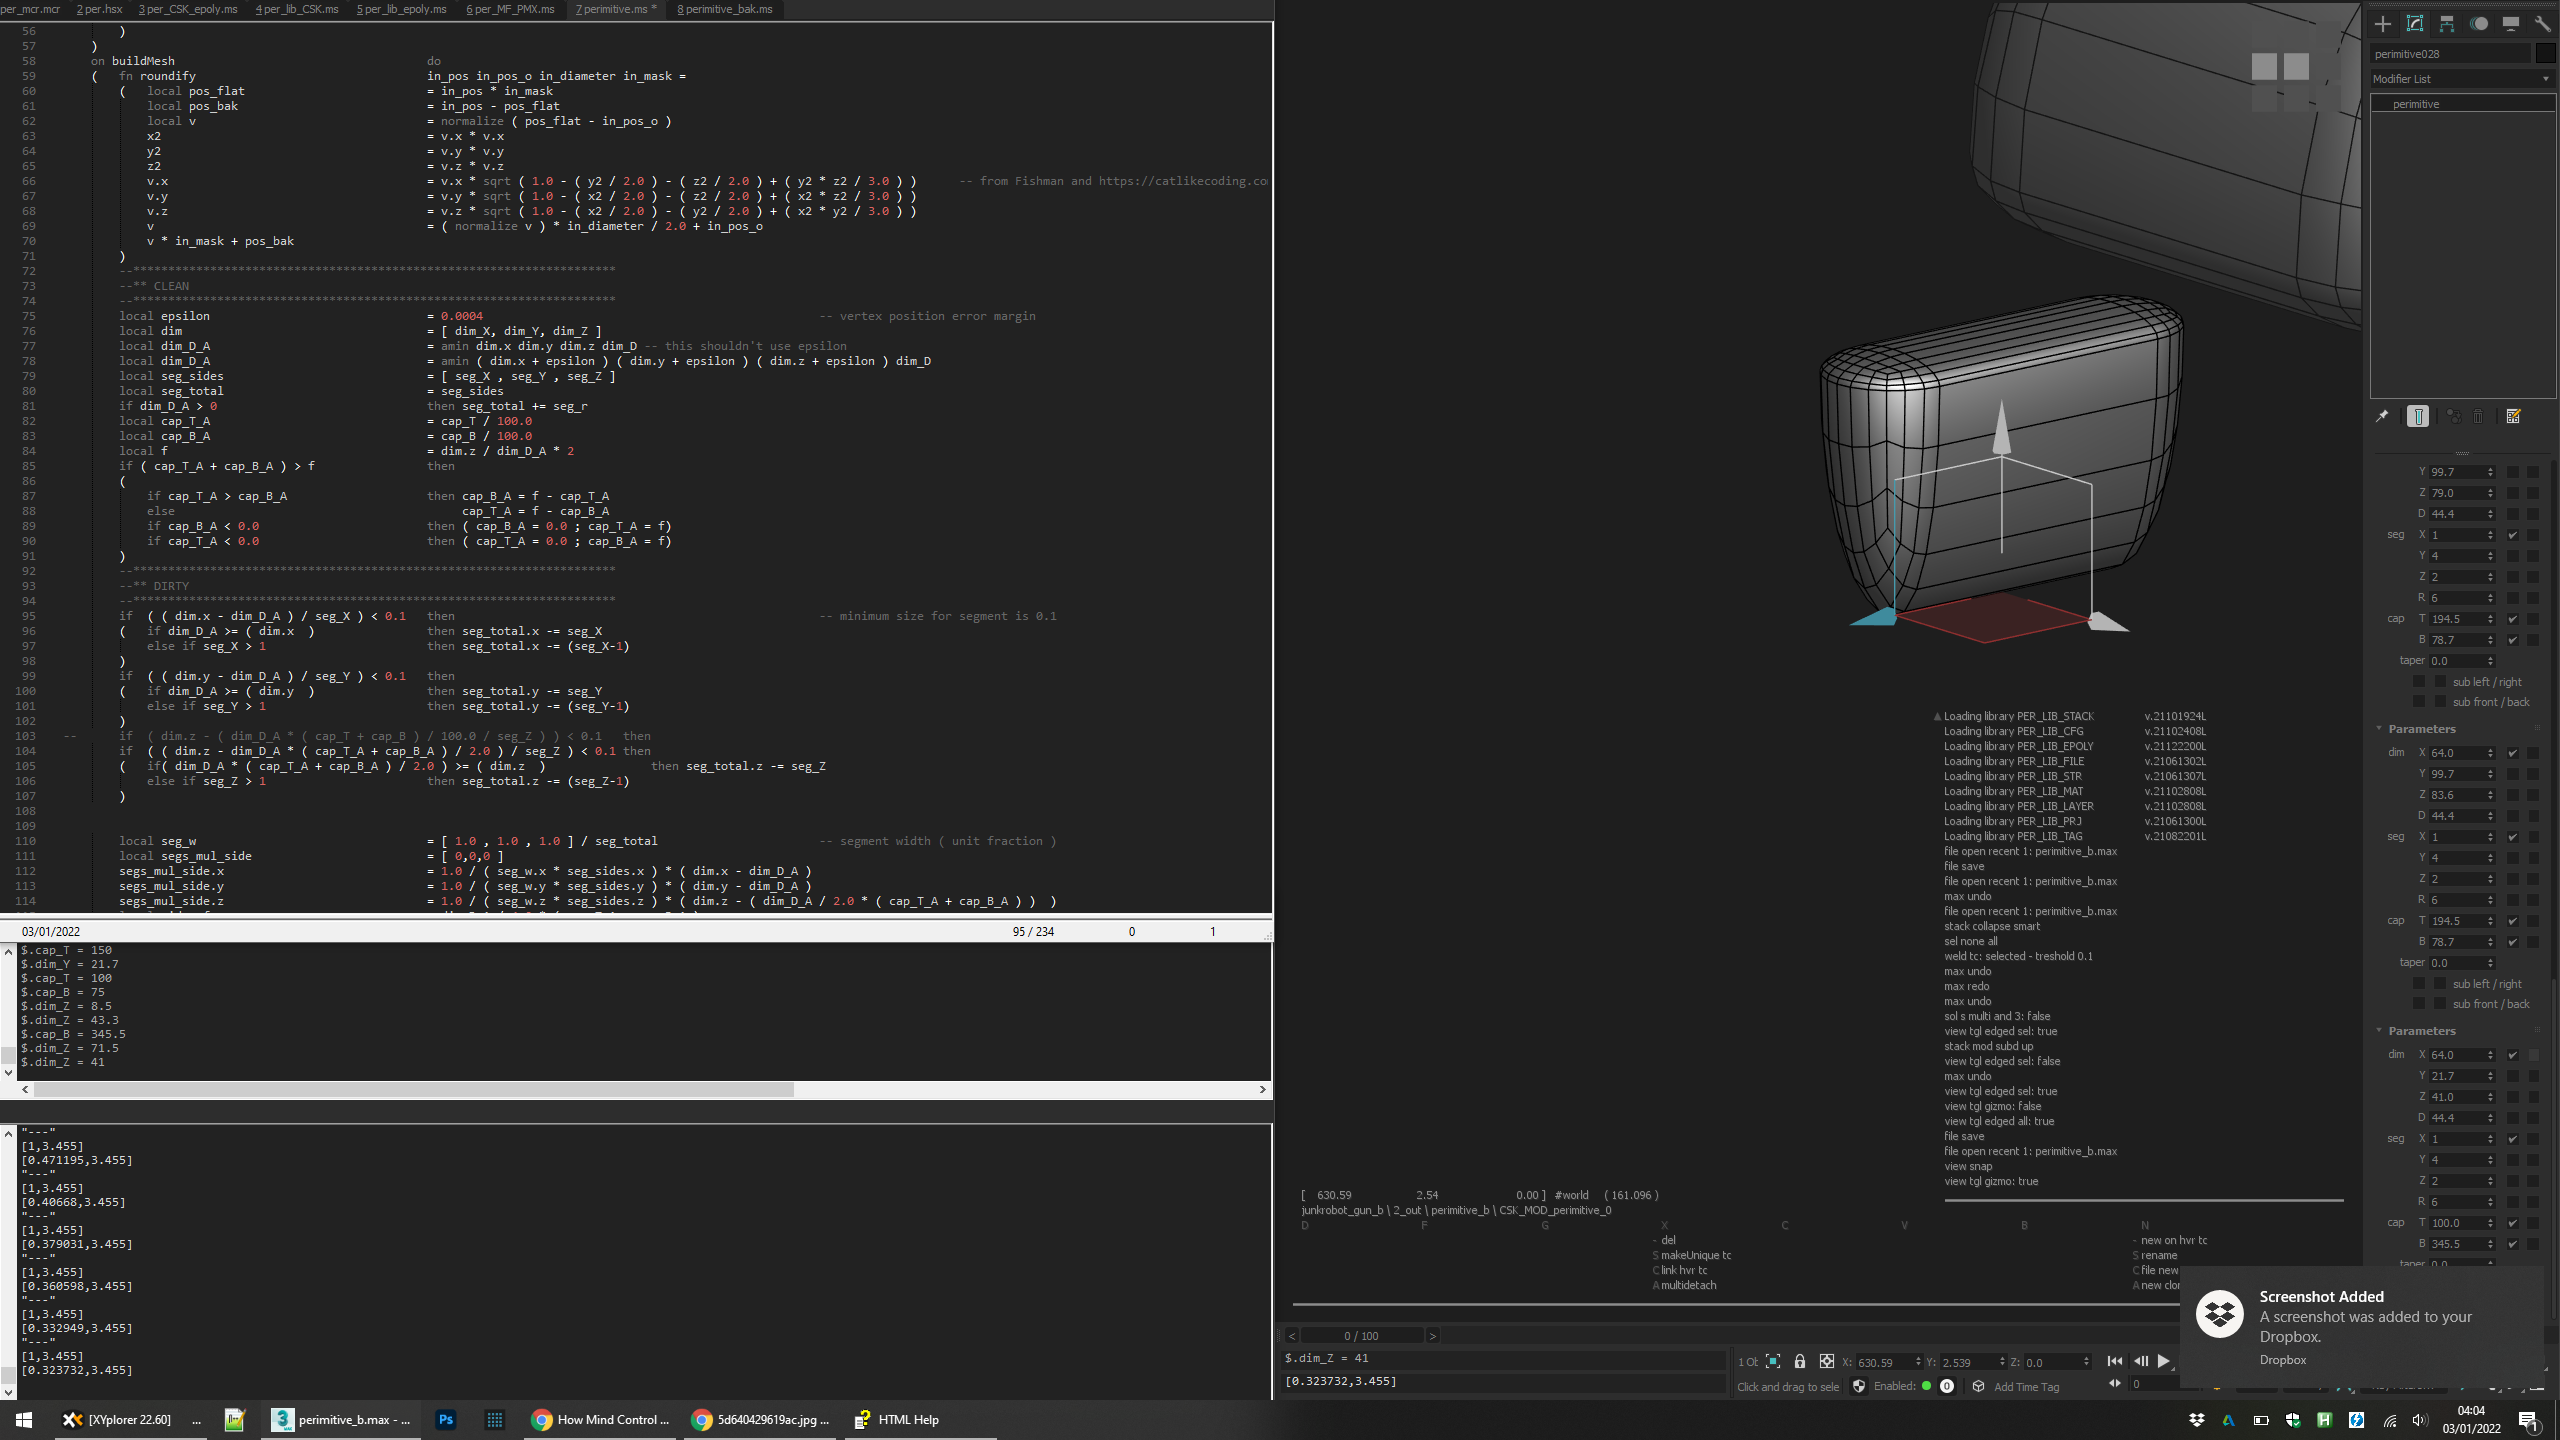Viewport: 2560px width, 1440px height.
Task: Open Photoshop from the taskbar
Action: point(446,1419)
